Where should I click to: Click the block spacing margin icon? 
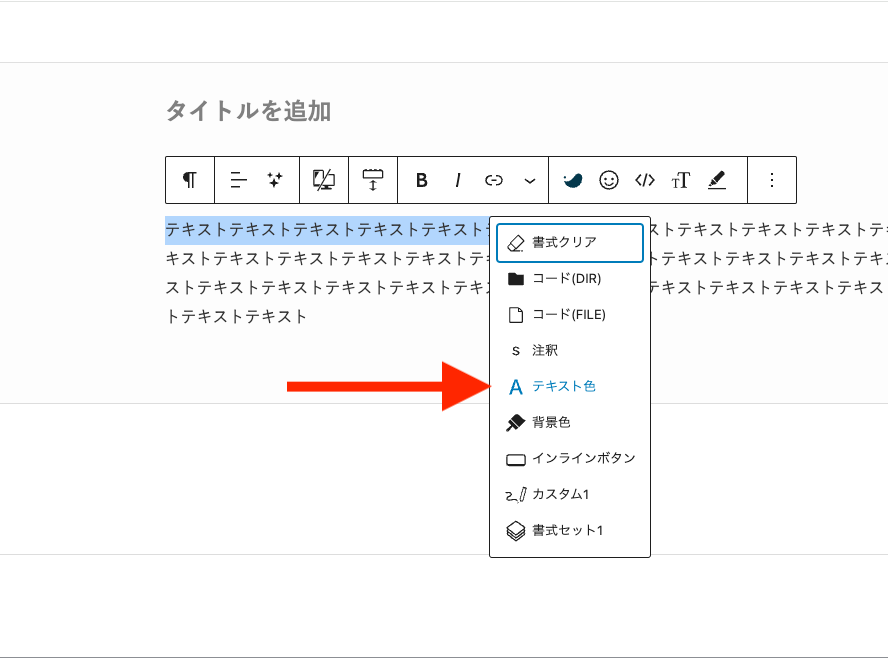pos(373,180)
